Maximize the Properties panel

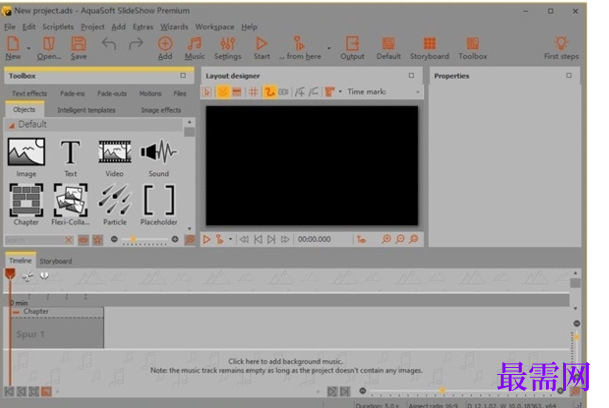click(569, 75)
